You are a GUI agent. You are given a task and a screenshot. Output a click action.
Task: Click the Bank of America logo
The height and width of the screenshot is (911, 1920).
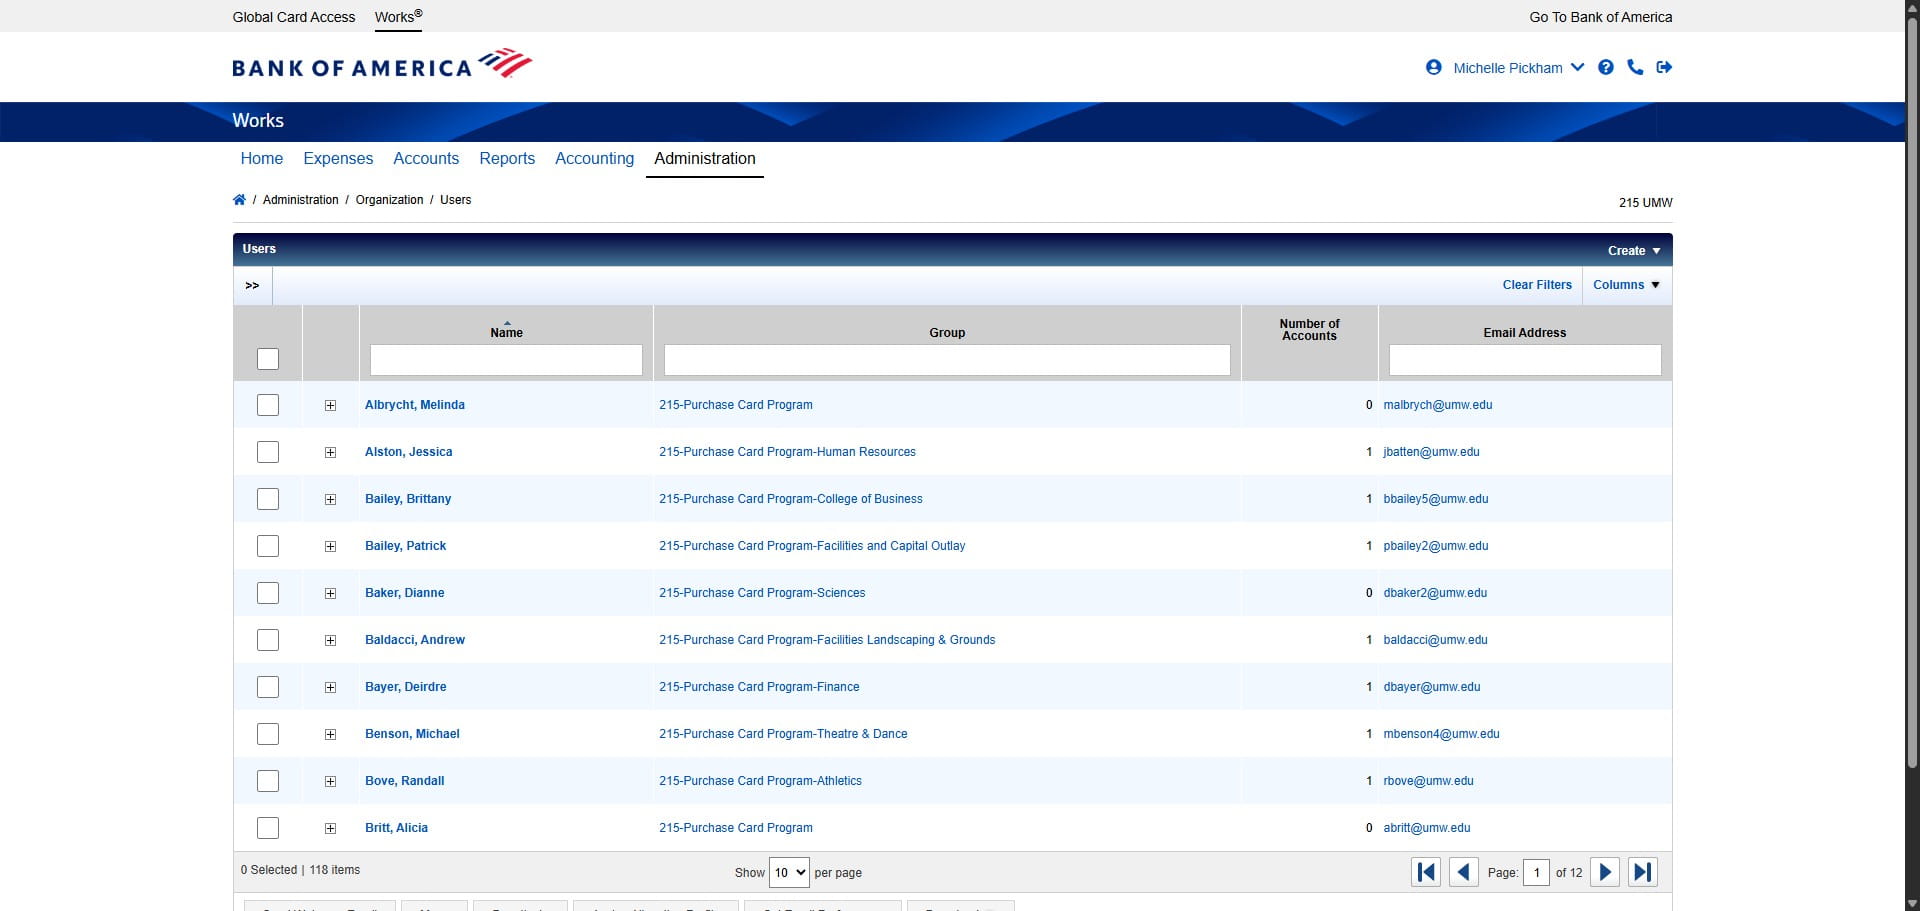(382, 65)
